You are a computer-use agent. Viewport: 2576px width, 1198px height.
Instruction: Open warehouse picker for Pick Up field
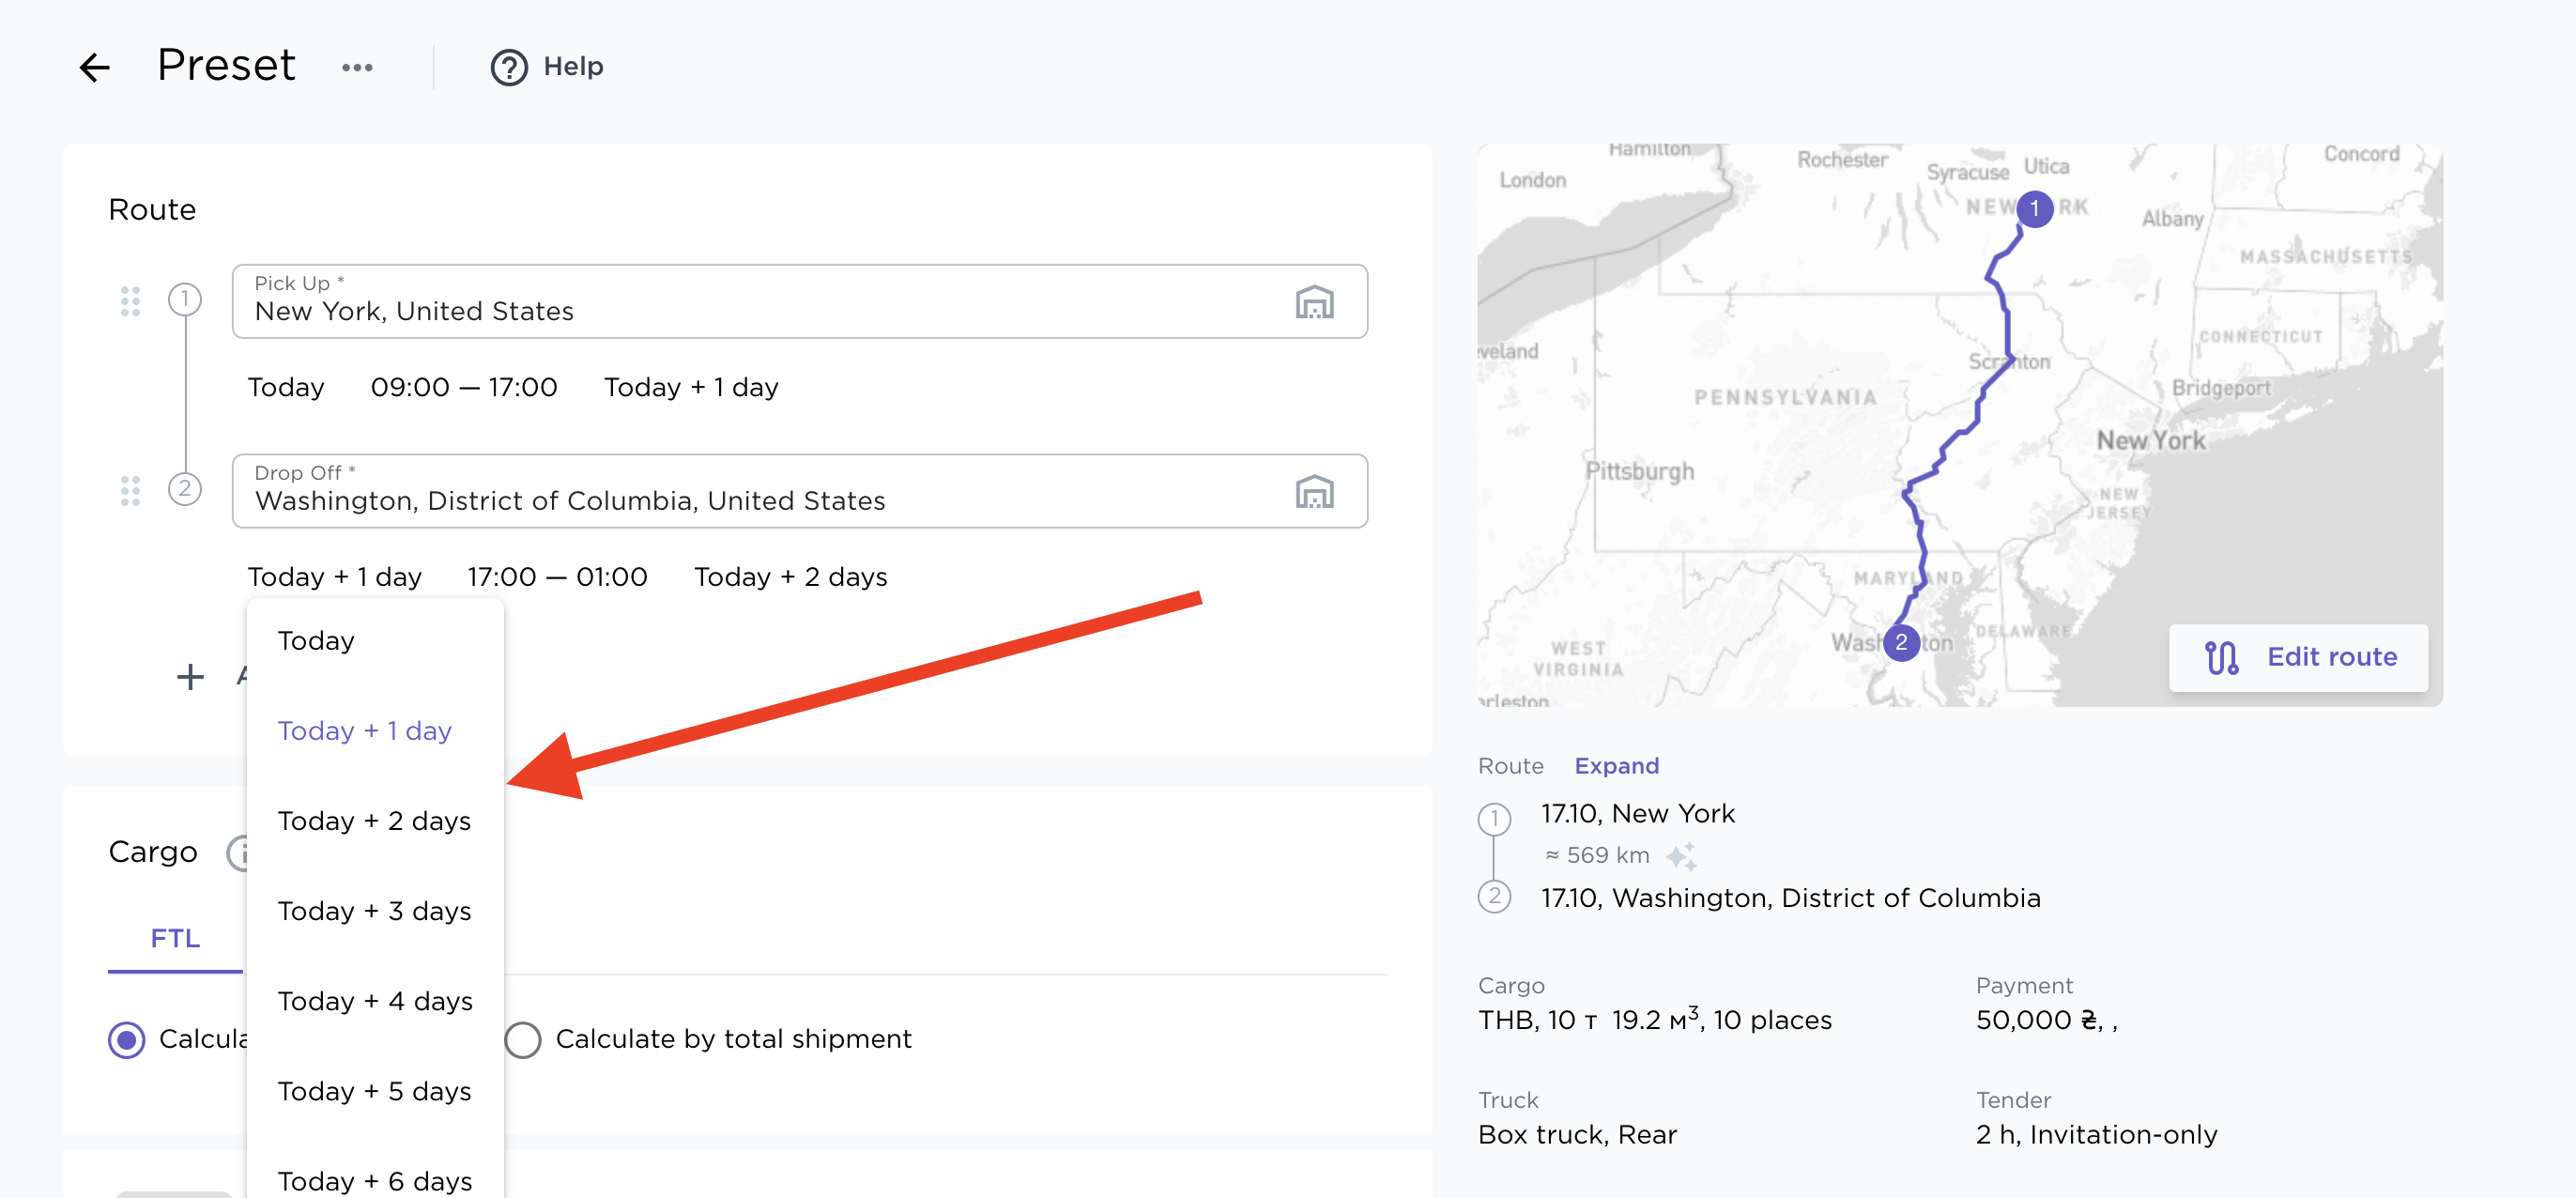tap(1314, 302)
